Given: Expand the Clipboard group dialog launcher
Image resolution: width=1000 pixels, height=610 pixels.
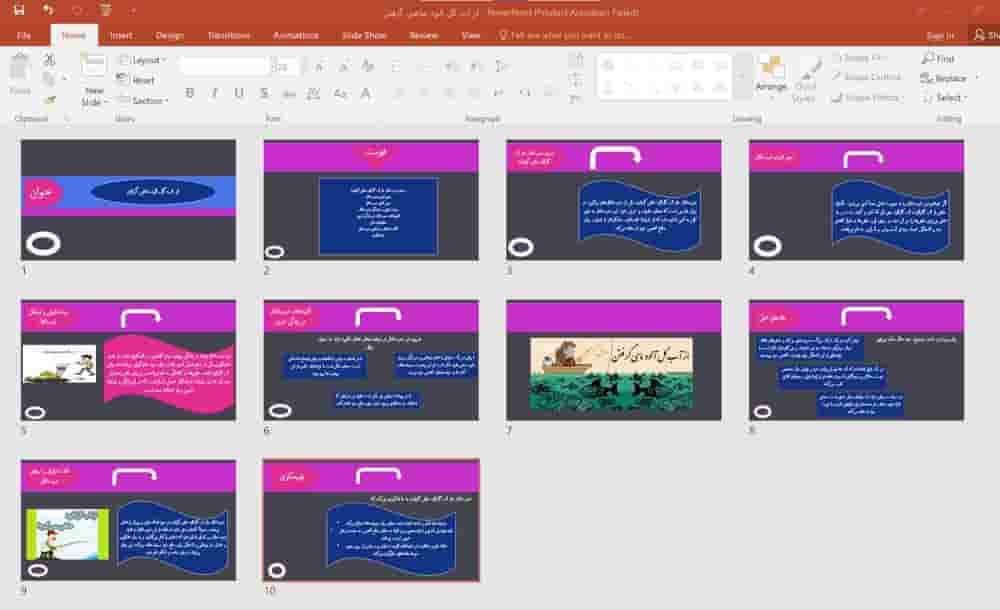Looking at the screenshot, I should point(67,119).
